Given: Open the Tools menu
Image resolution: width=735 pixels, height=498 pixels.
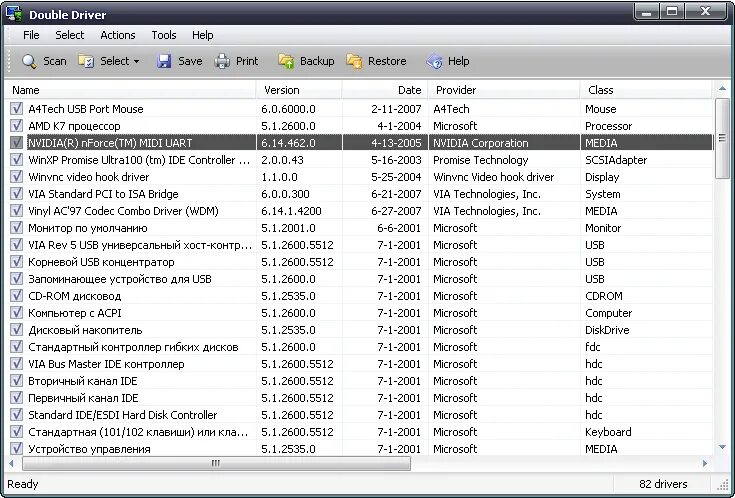Looking at the screenshot, I should (x=164, y=35).
